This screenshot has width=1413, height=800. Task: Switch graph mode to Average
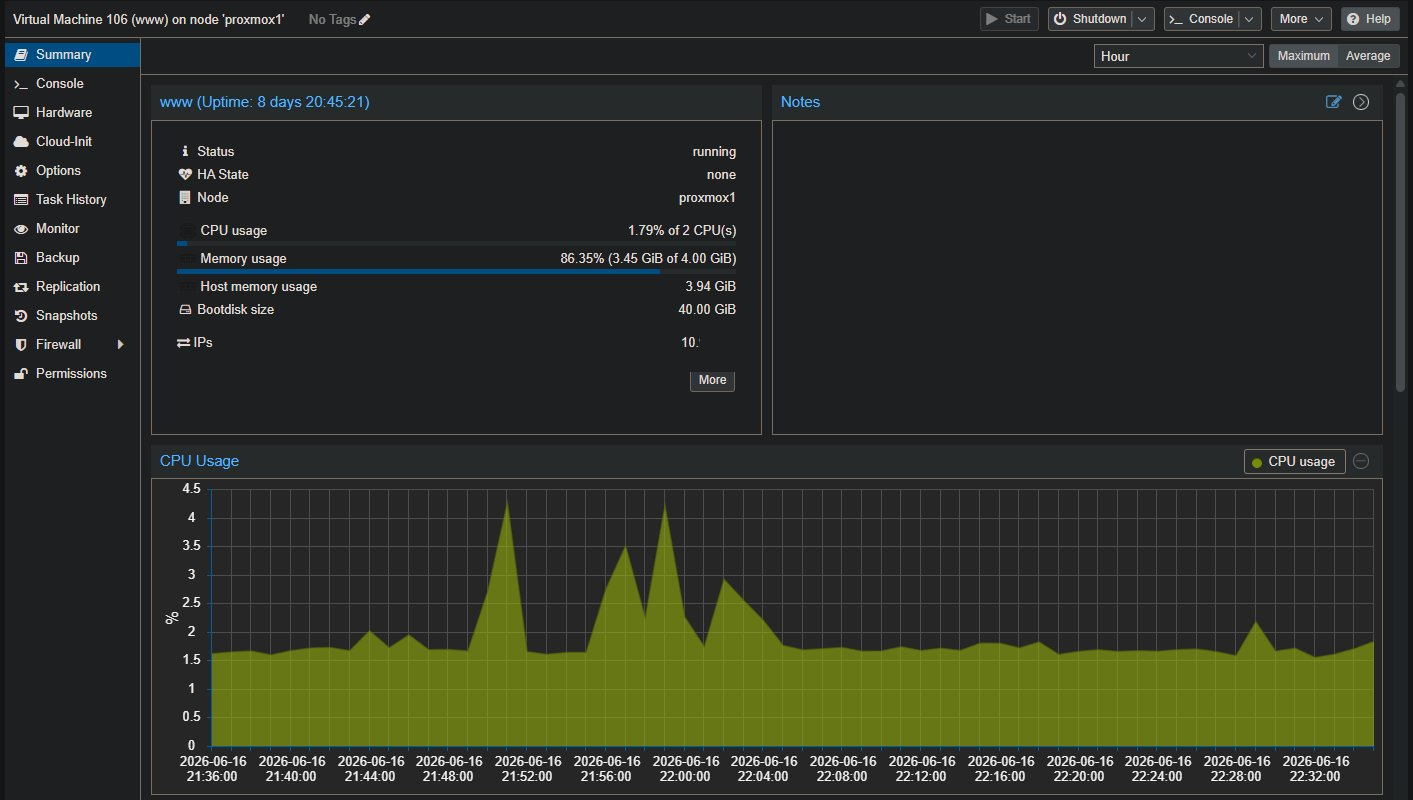1368,56
